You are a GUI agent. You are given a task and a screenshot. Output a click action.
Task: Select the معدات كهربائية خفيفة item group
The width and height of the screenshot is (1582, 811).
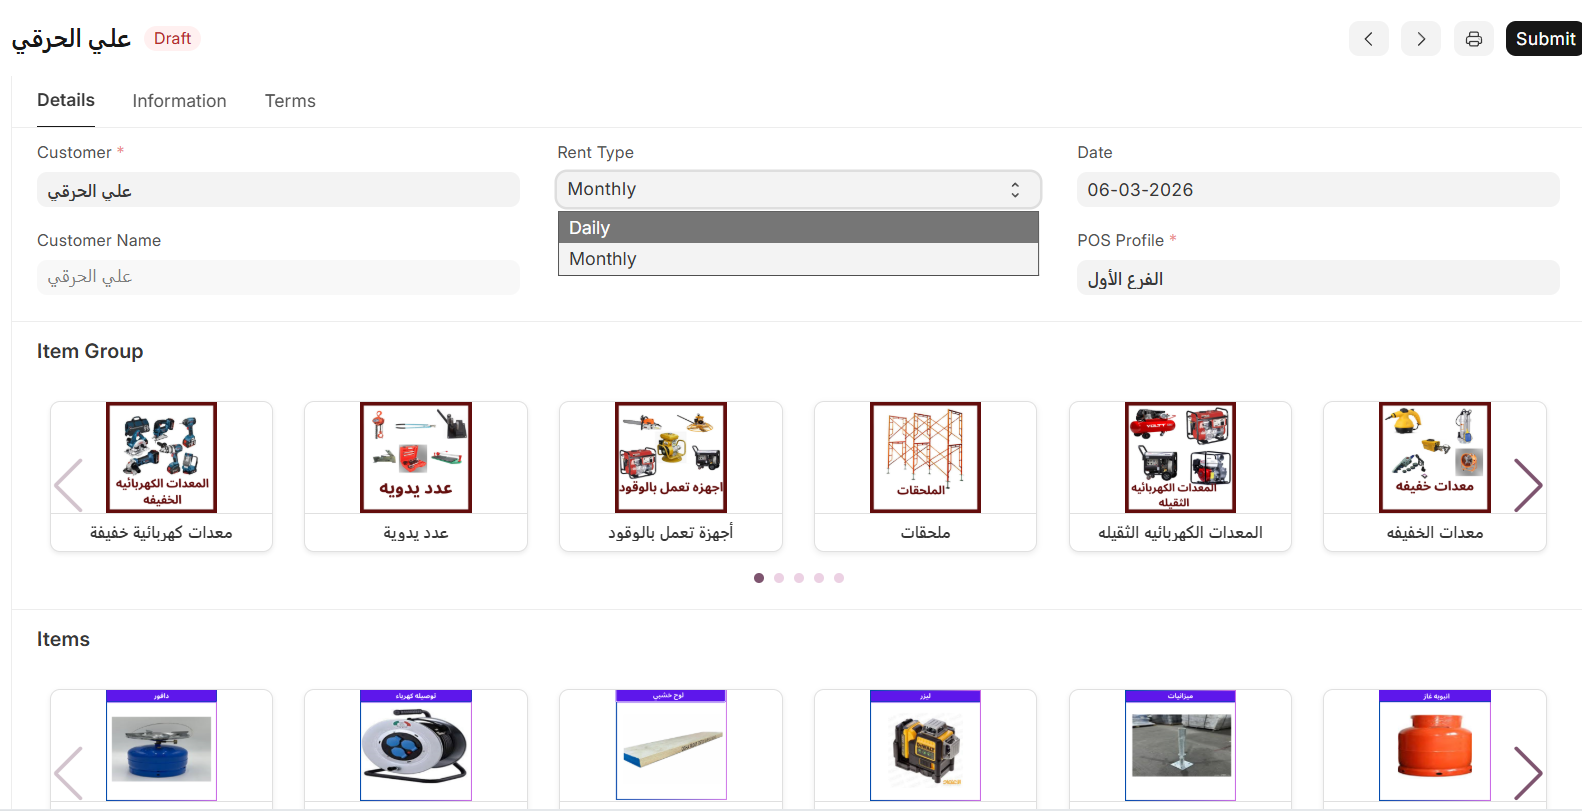[161, 476]
